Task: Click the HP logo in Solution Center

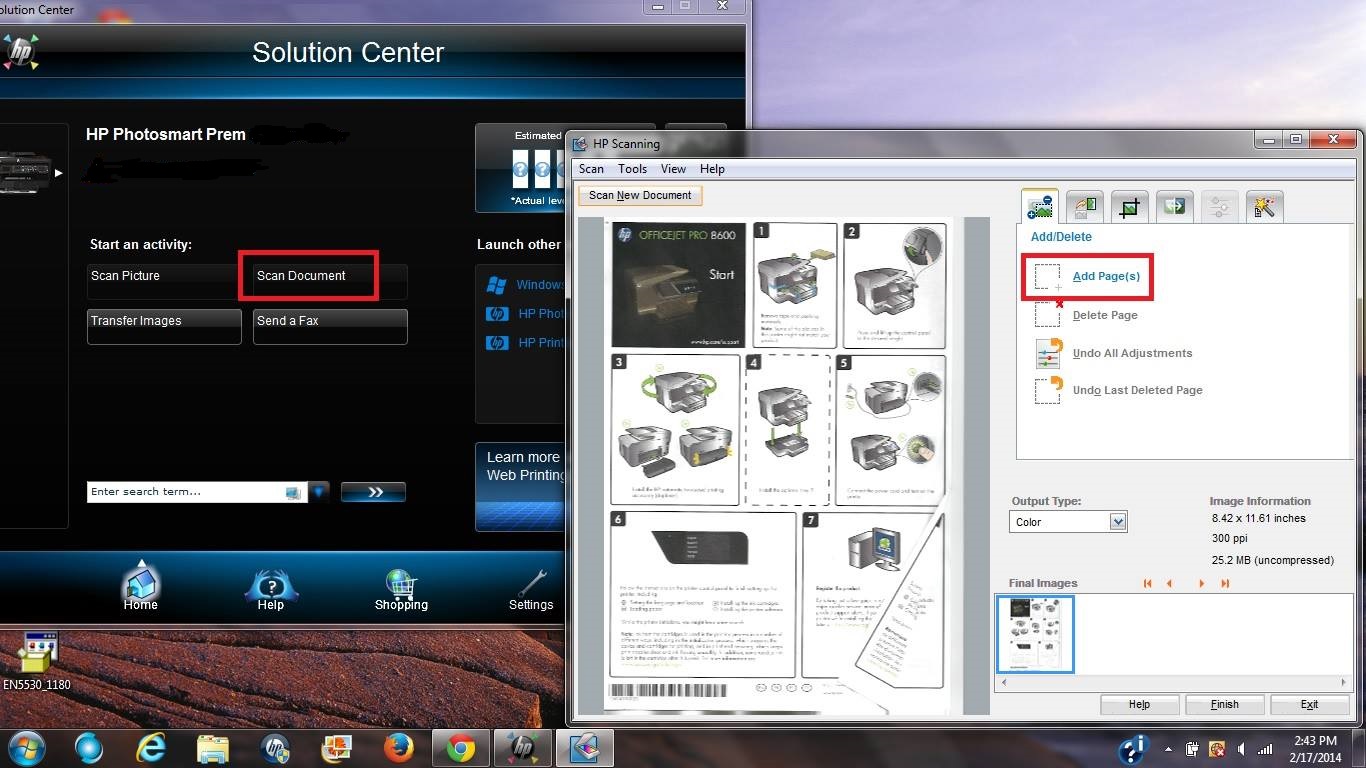Action: (x=20, y=51)
